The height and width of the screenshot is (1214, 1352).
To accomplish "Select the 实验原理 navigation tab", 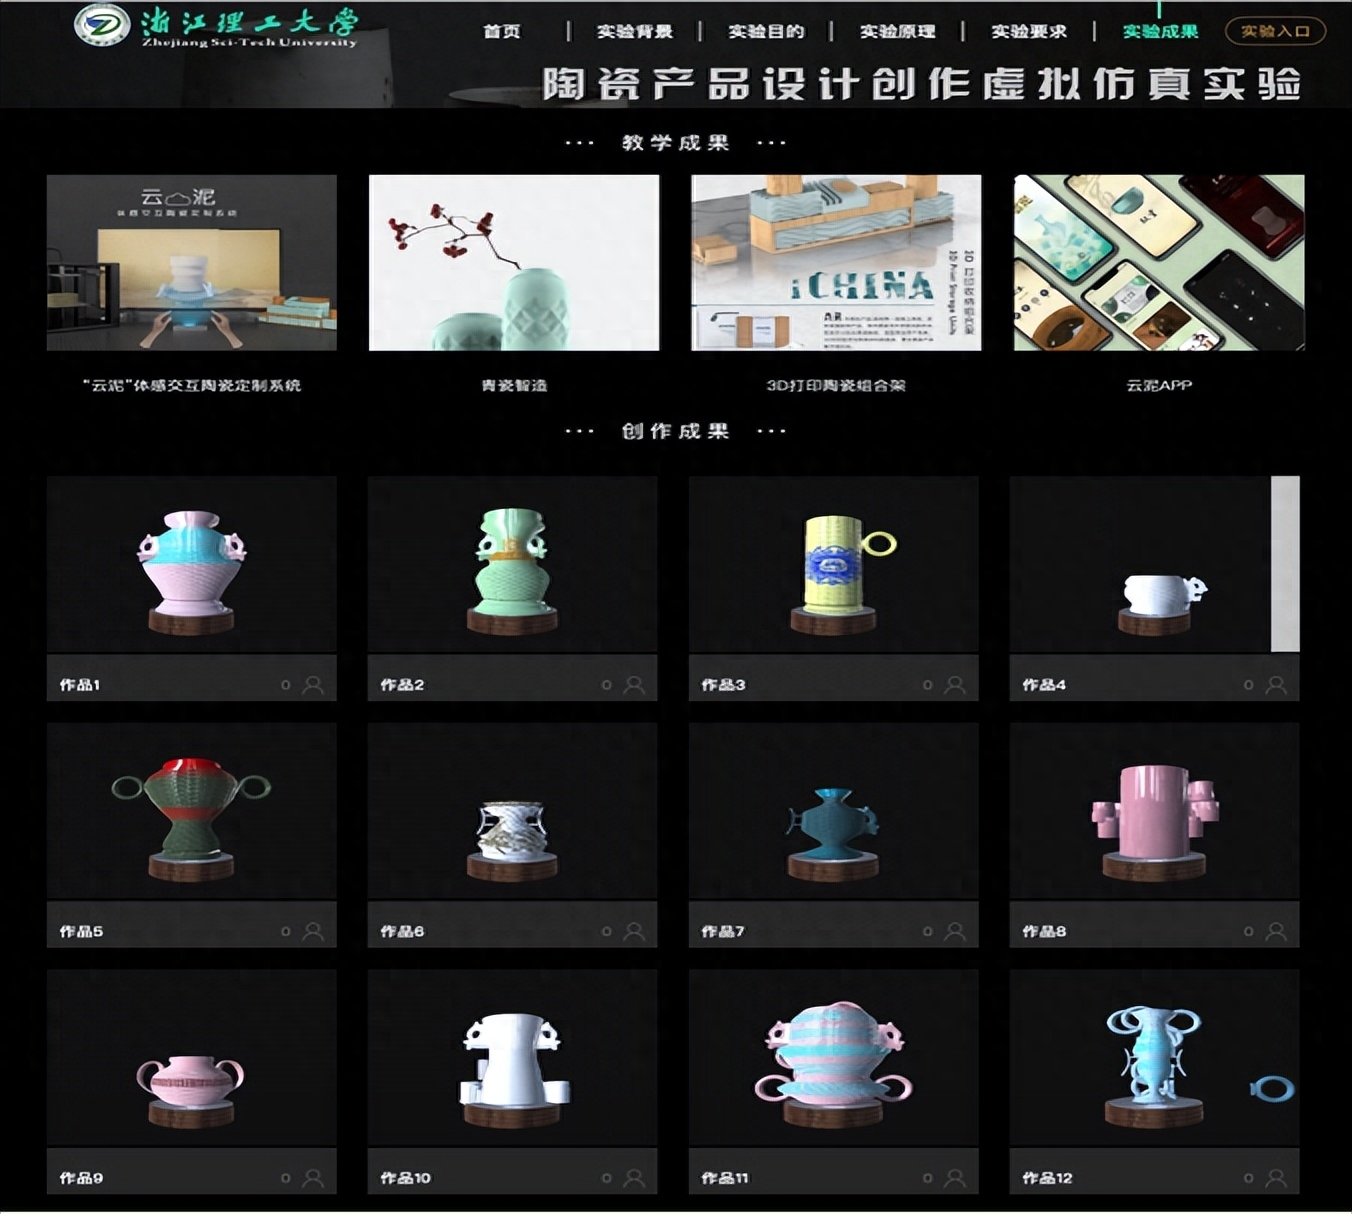I will (897, 32).
